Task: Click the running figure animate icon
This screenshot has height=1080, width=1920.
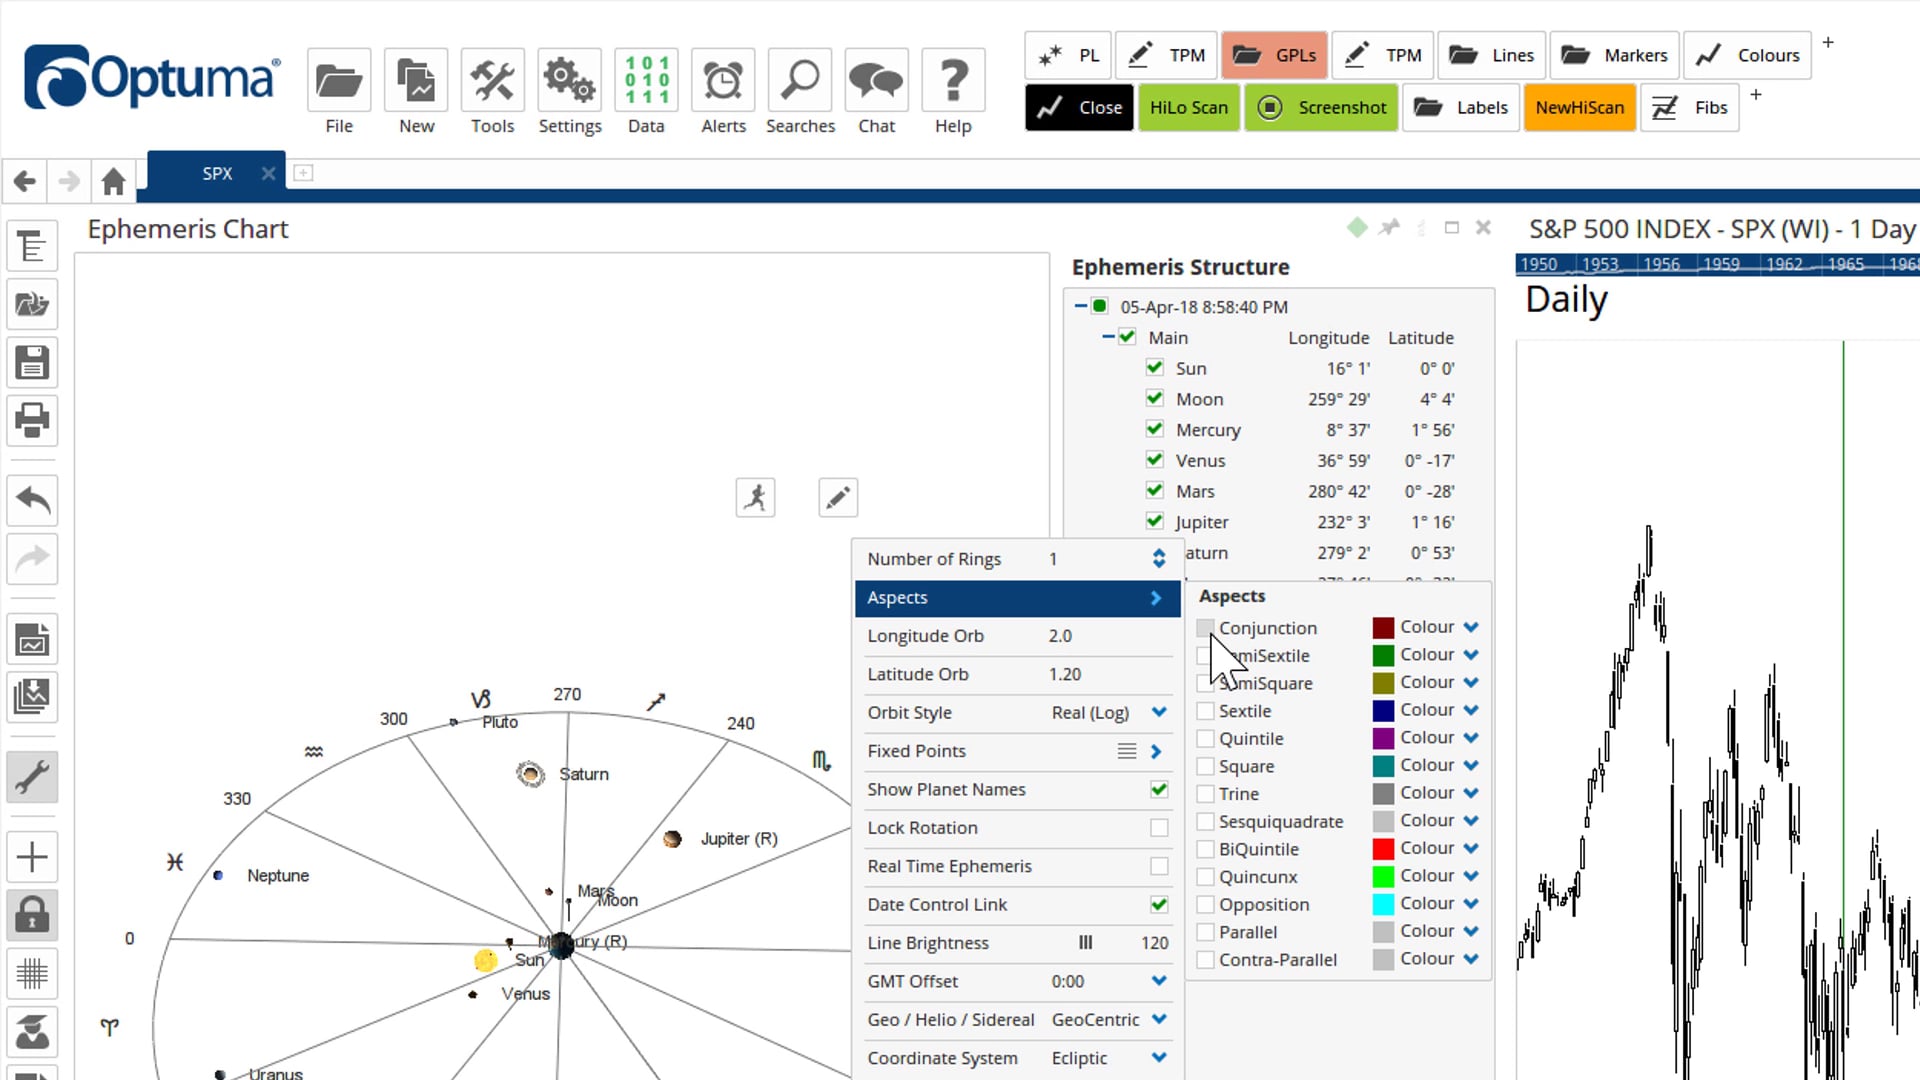Action: pos(755,497)
